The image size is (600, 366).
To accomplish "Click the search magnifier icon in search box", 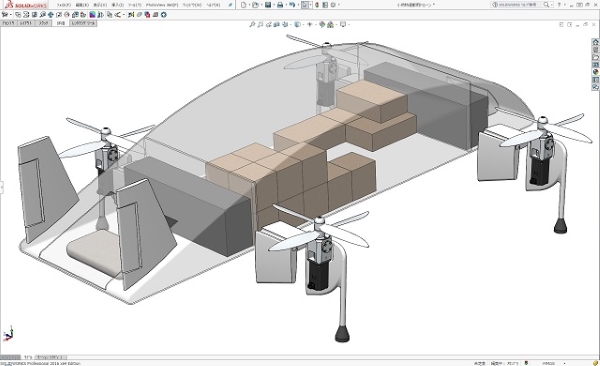I will tap(546, 5).
